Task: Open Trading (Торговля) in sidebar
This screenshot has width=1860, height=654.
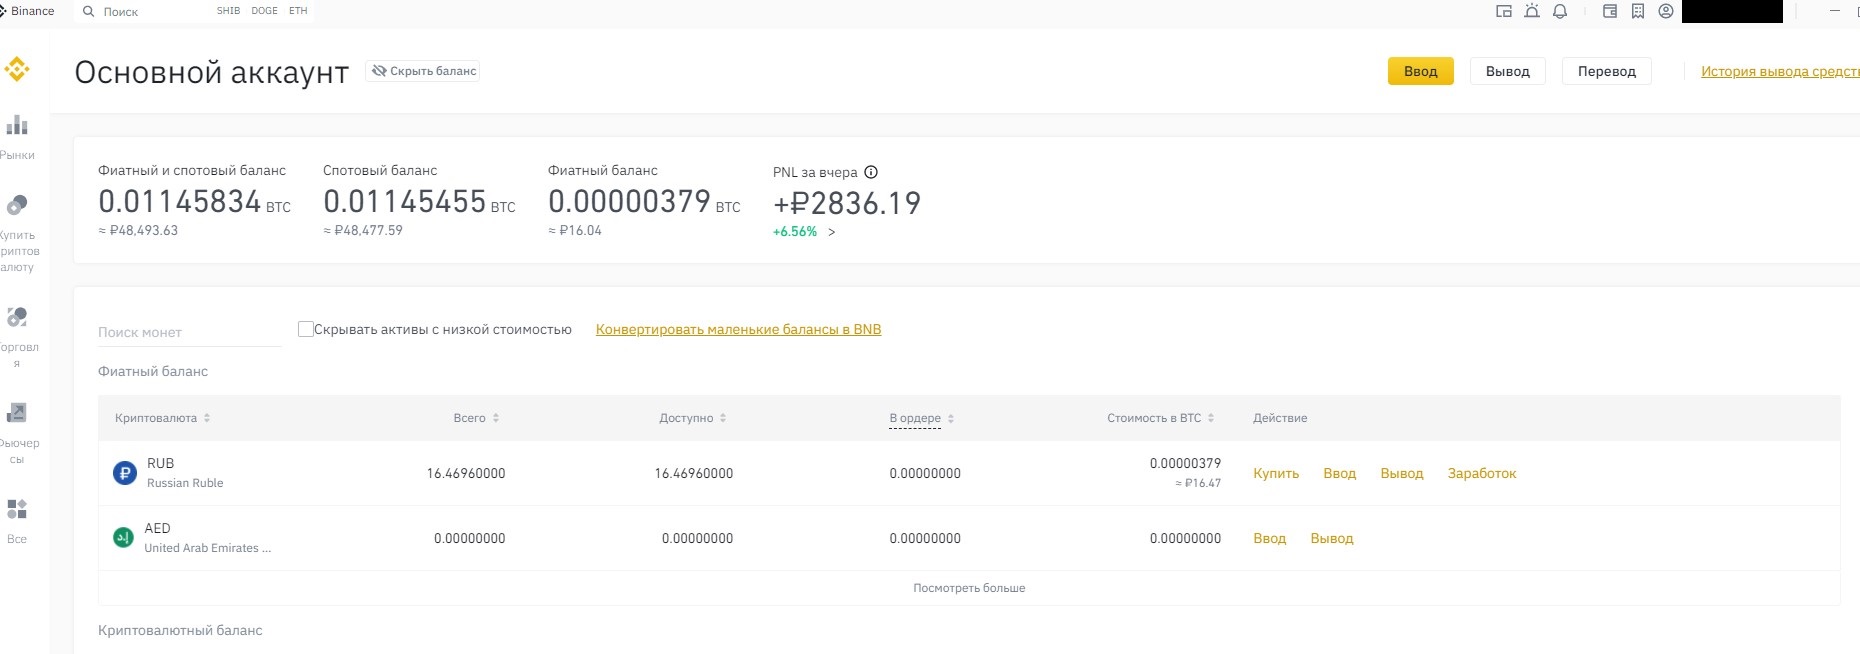Action: pos(17,339)
